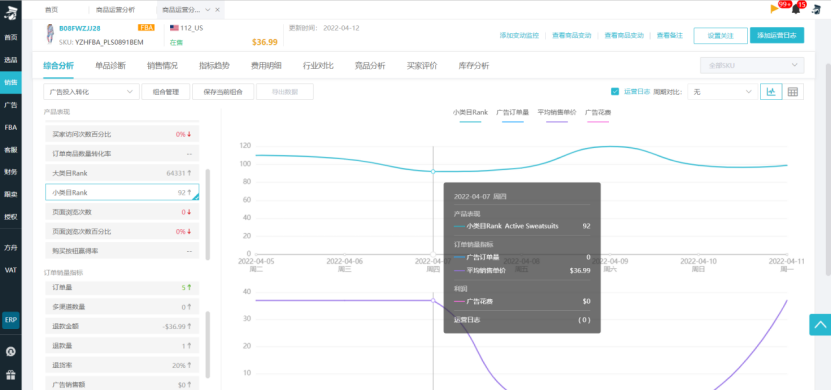Open the 方舟 sidebar section
The width and height of the screenshot is (831, 391).
coord(11,247)
